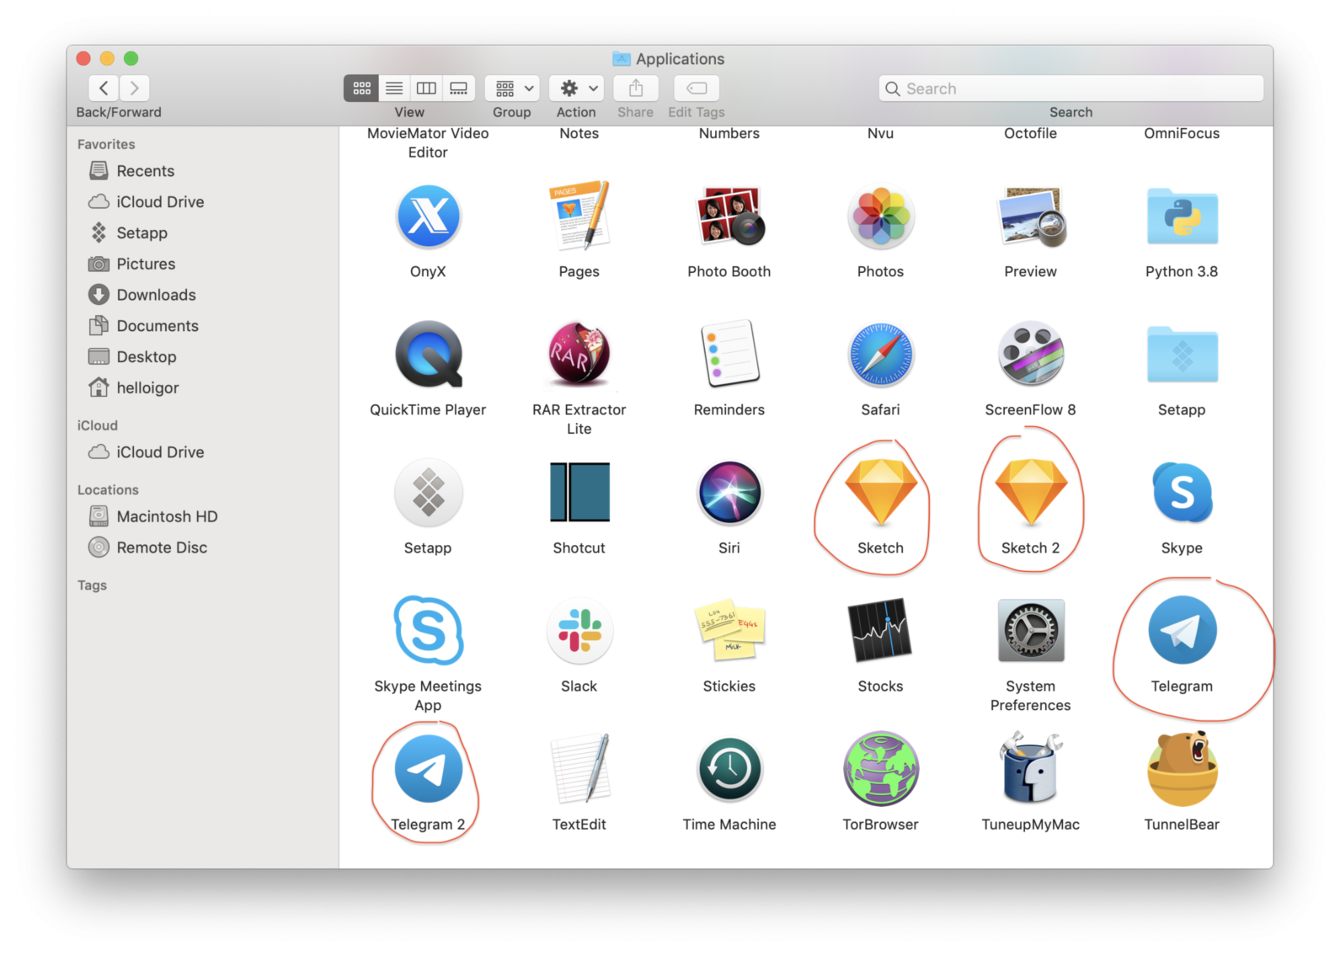Select the ScreenFlow 8 icon
The height and width of the screenshot is (957, 1340).
1031,354
